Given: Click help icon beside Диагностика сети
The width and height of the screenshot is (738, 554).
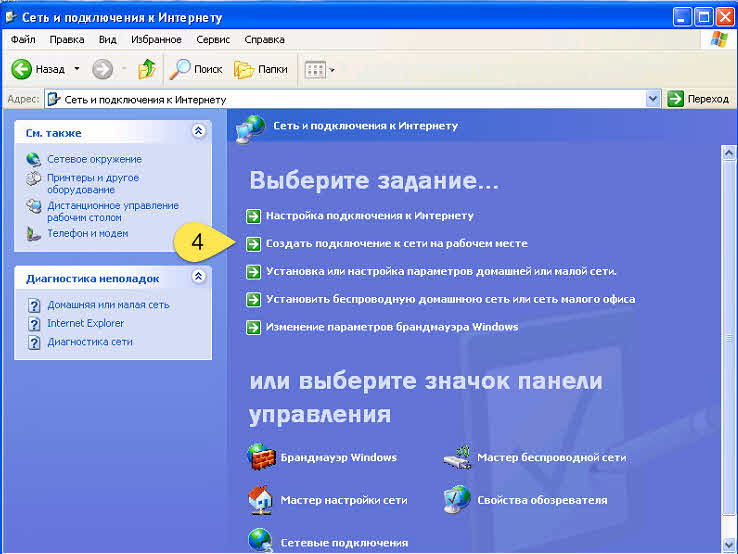Looking at the screenshot, I should click(34, 342).
